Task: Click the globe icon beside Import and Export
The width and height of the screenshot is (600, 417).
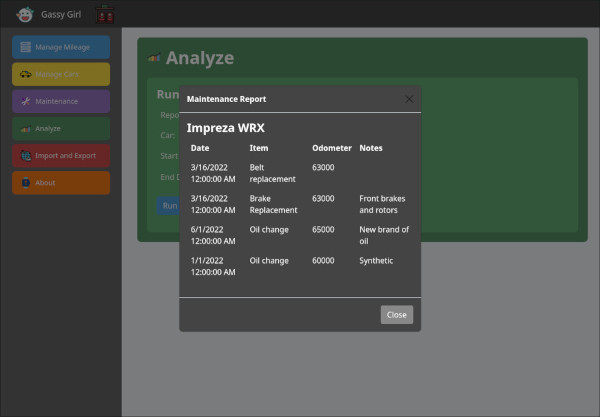Action: (26, 156)
